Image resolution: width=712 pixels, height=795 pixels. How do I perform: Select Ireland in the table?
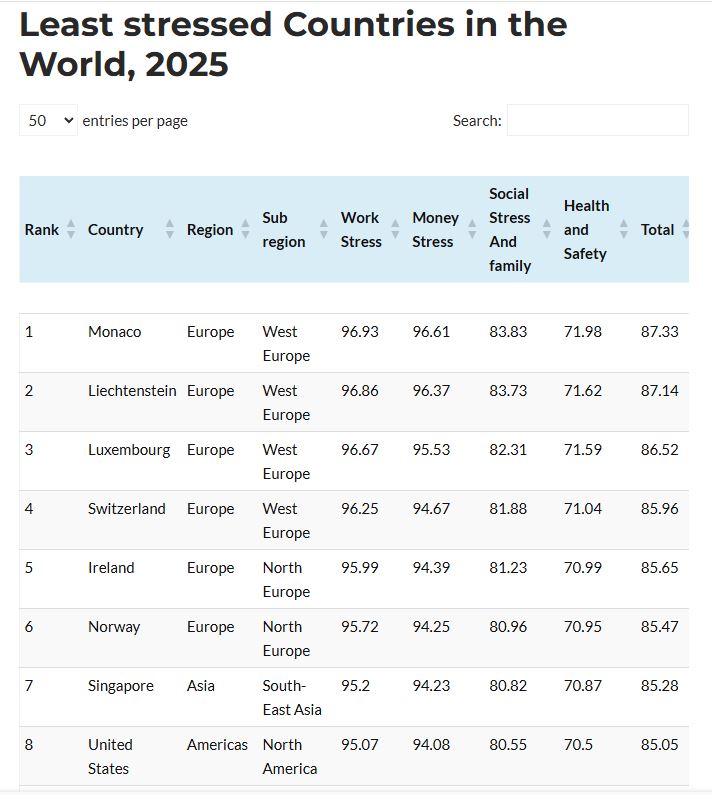tap(111, 567)
